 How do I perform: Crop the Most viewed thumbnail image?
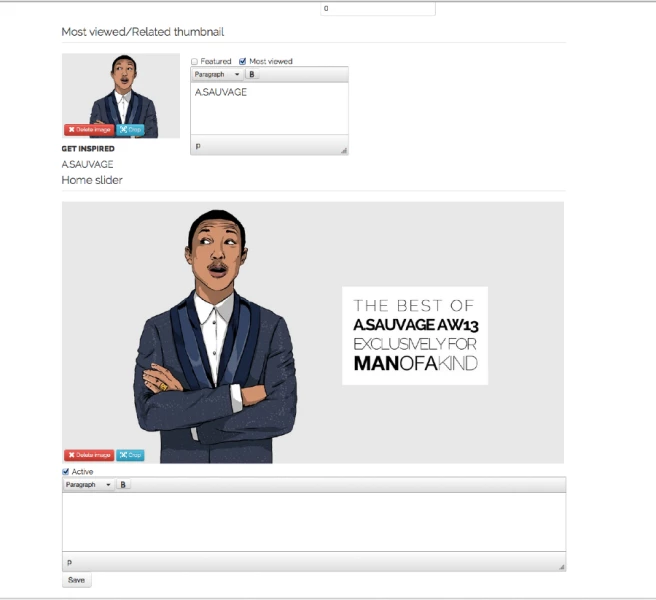tap(130, 130)
